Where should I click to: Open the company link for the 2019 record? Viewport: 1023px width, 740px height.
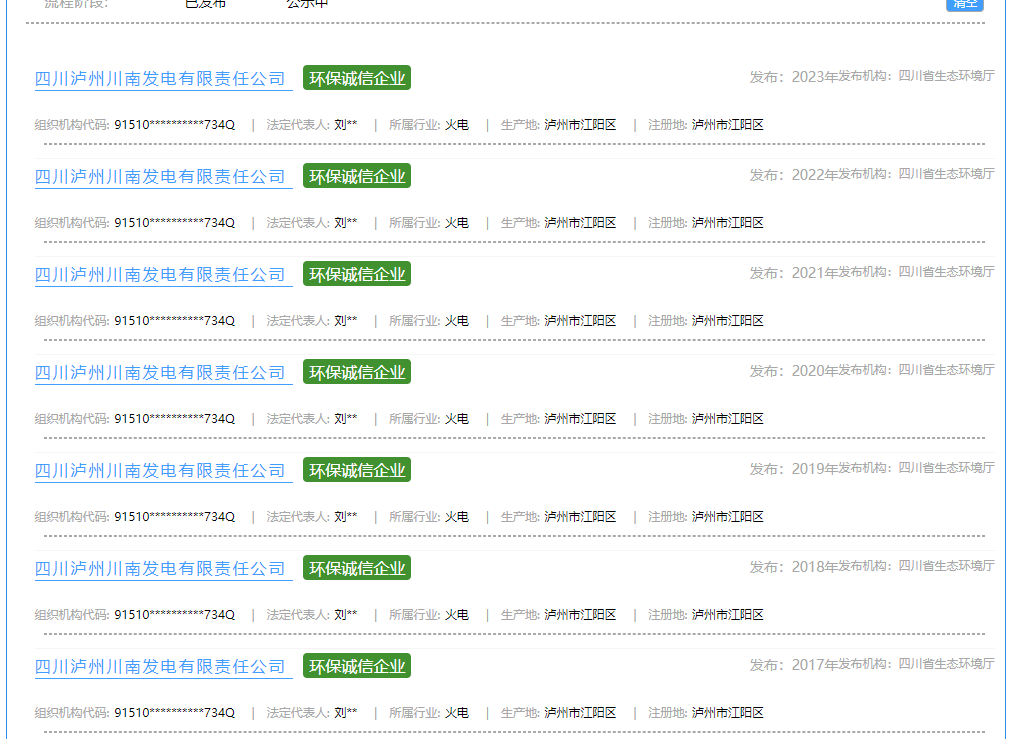click(x=160, y=471)
